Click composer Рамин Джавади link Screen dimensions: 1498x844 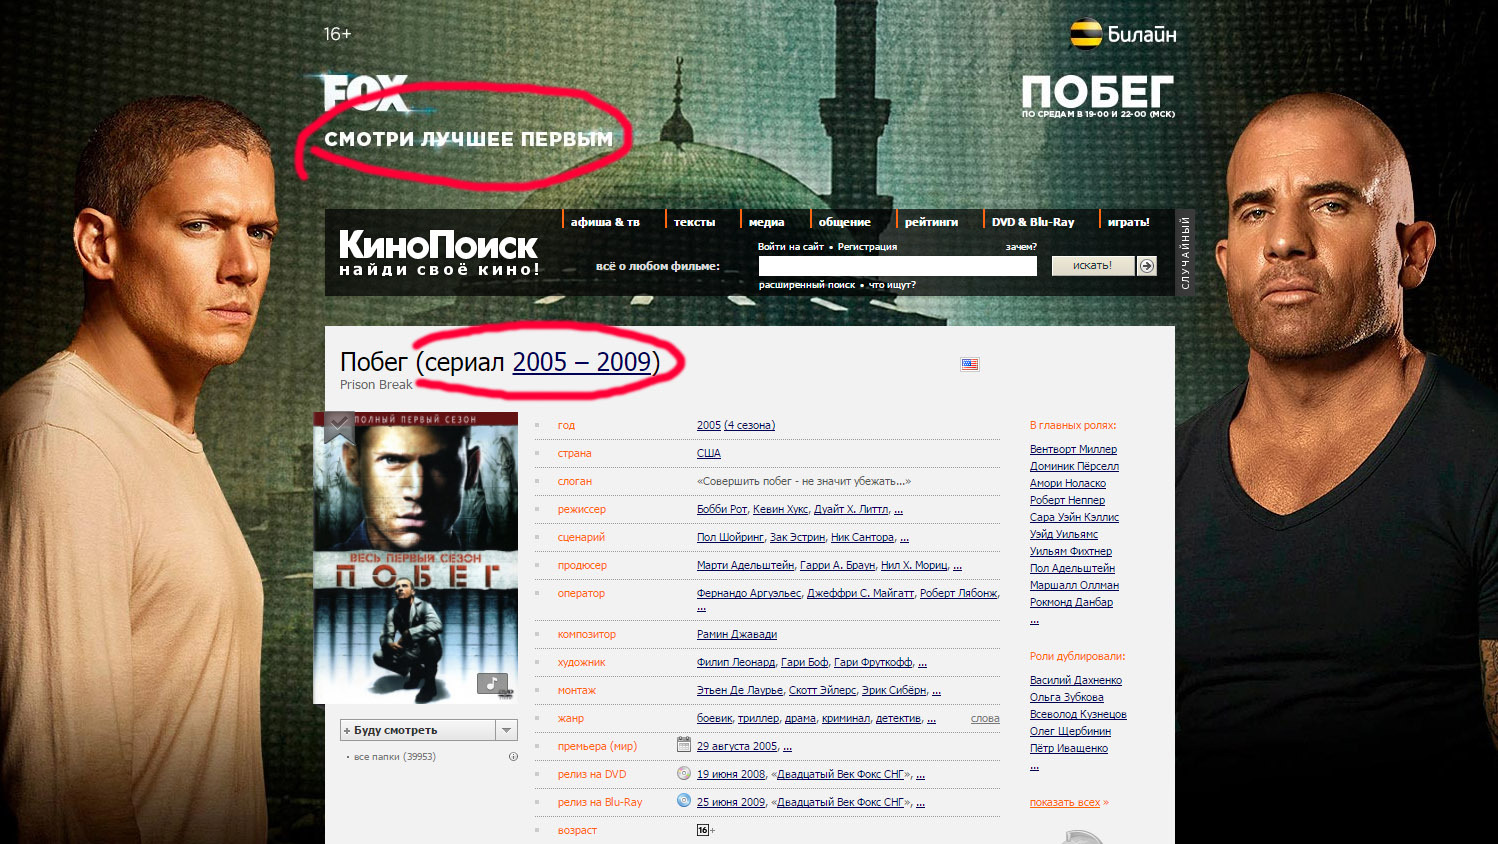(x=737, y=635)
